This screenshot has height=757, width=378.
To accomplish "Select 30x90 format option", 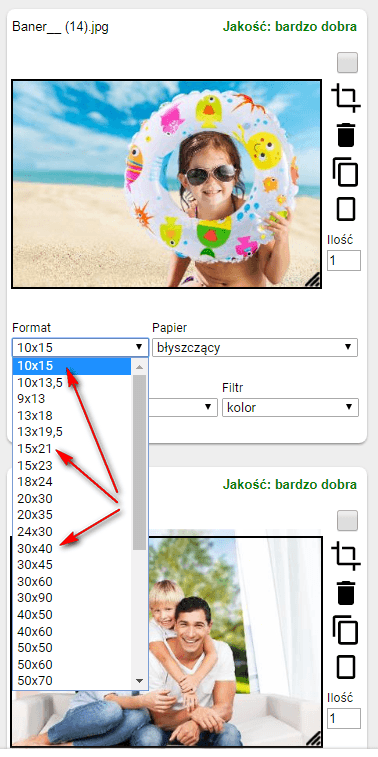I will 72,598.
